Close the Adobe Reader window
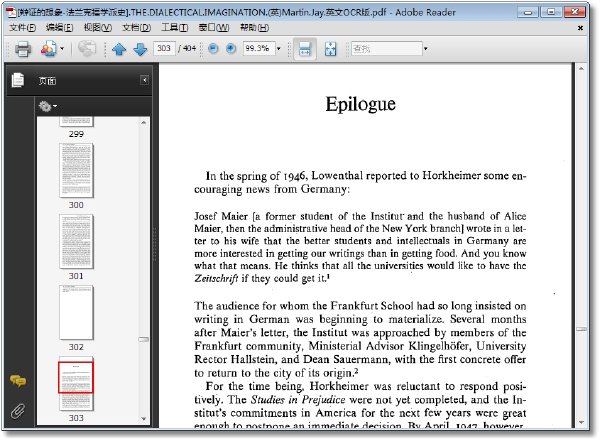 pos(575,12)
